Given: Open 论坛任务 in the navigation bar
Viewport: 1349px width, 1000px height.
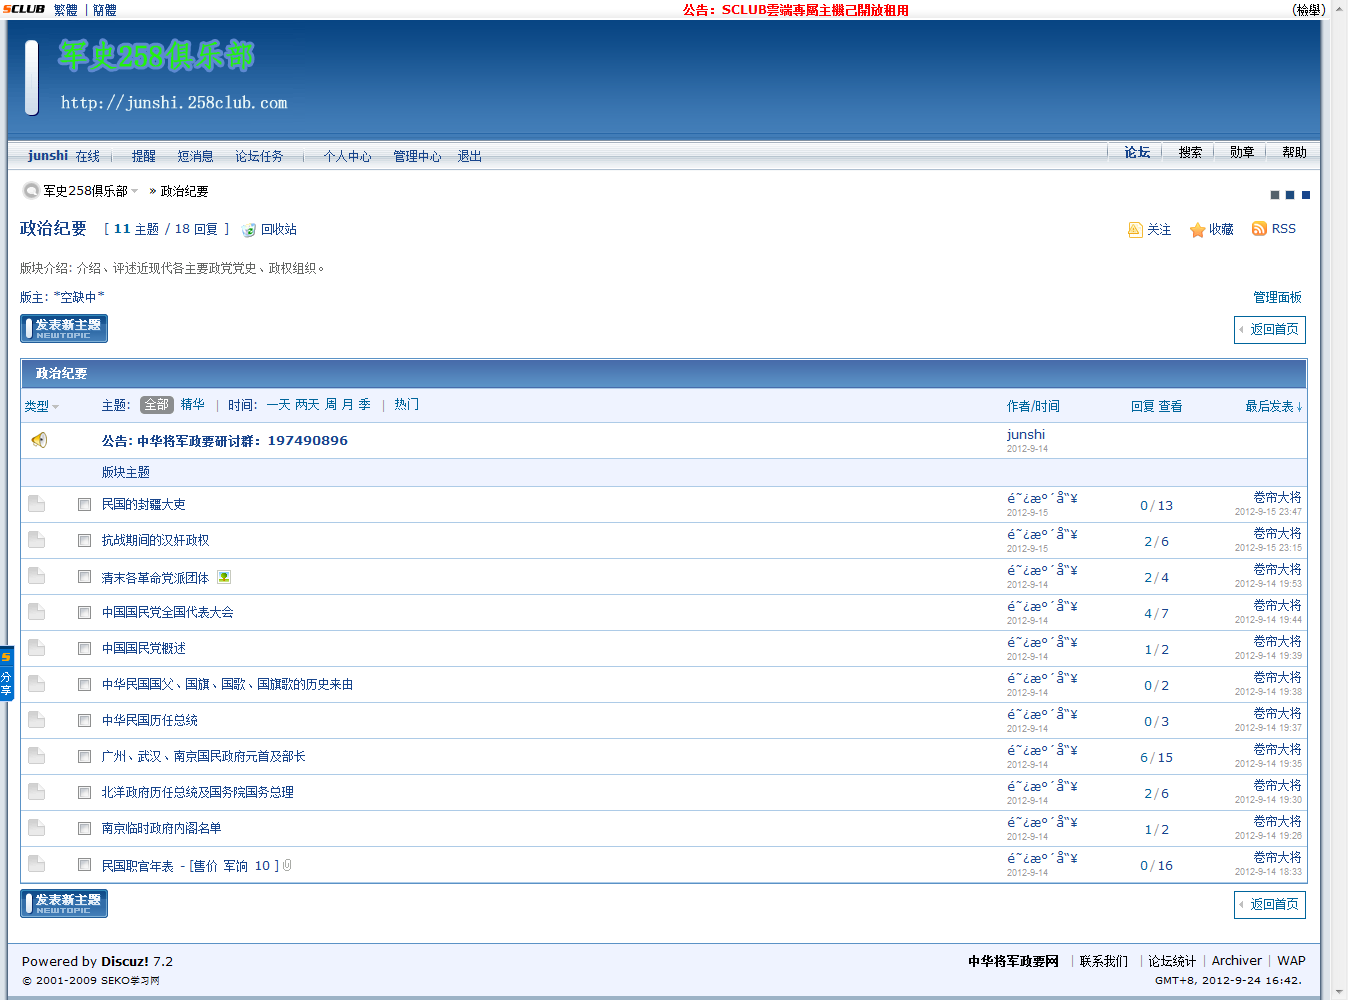Looking at the screenshot, I should [259, 156].
